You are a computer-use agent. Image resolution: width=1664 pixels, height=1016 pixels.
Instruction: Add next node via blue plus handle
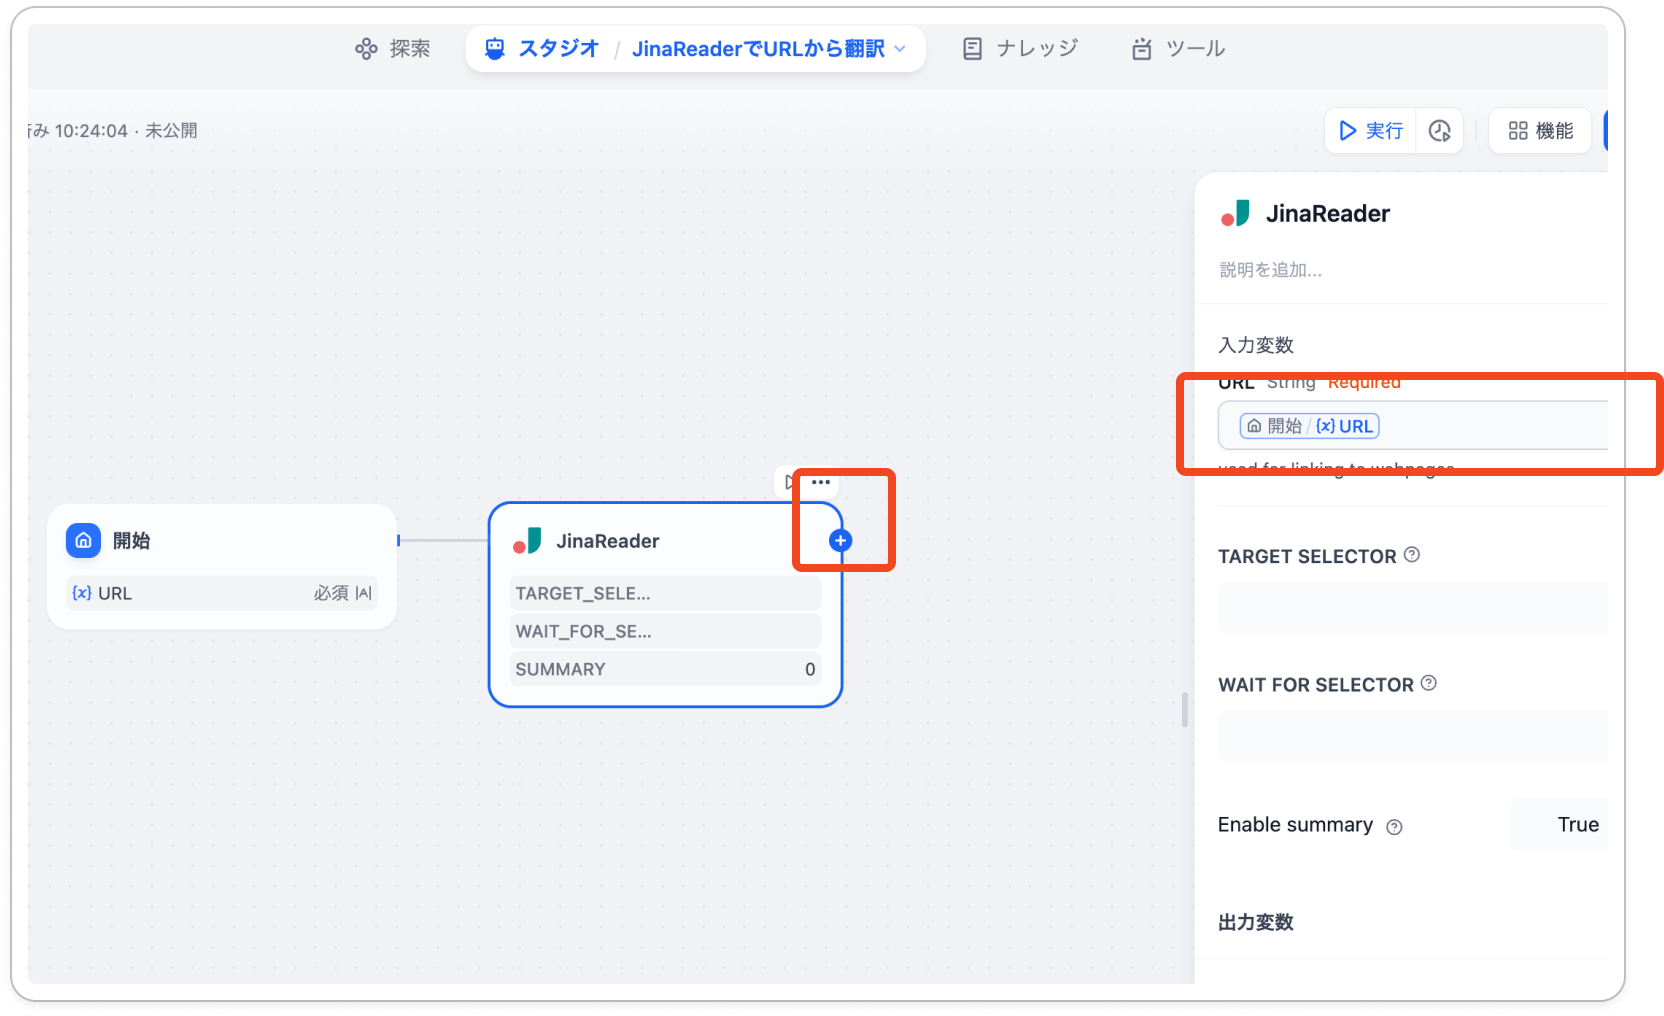point(840,541)
